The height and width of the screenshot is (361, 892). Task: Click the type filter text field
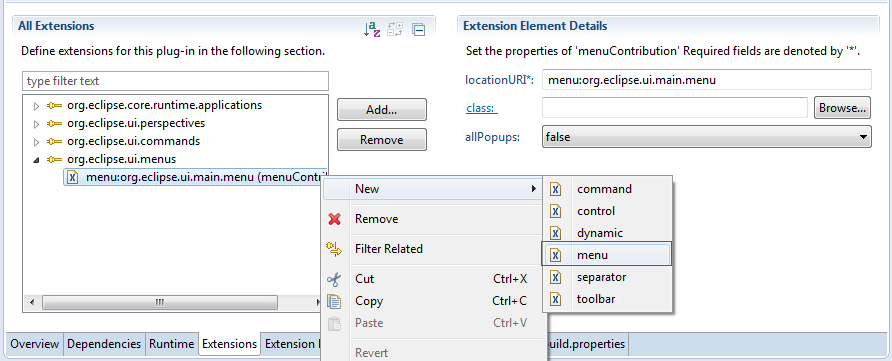tap(176, 81)
